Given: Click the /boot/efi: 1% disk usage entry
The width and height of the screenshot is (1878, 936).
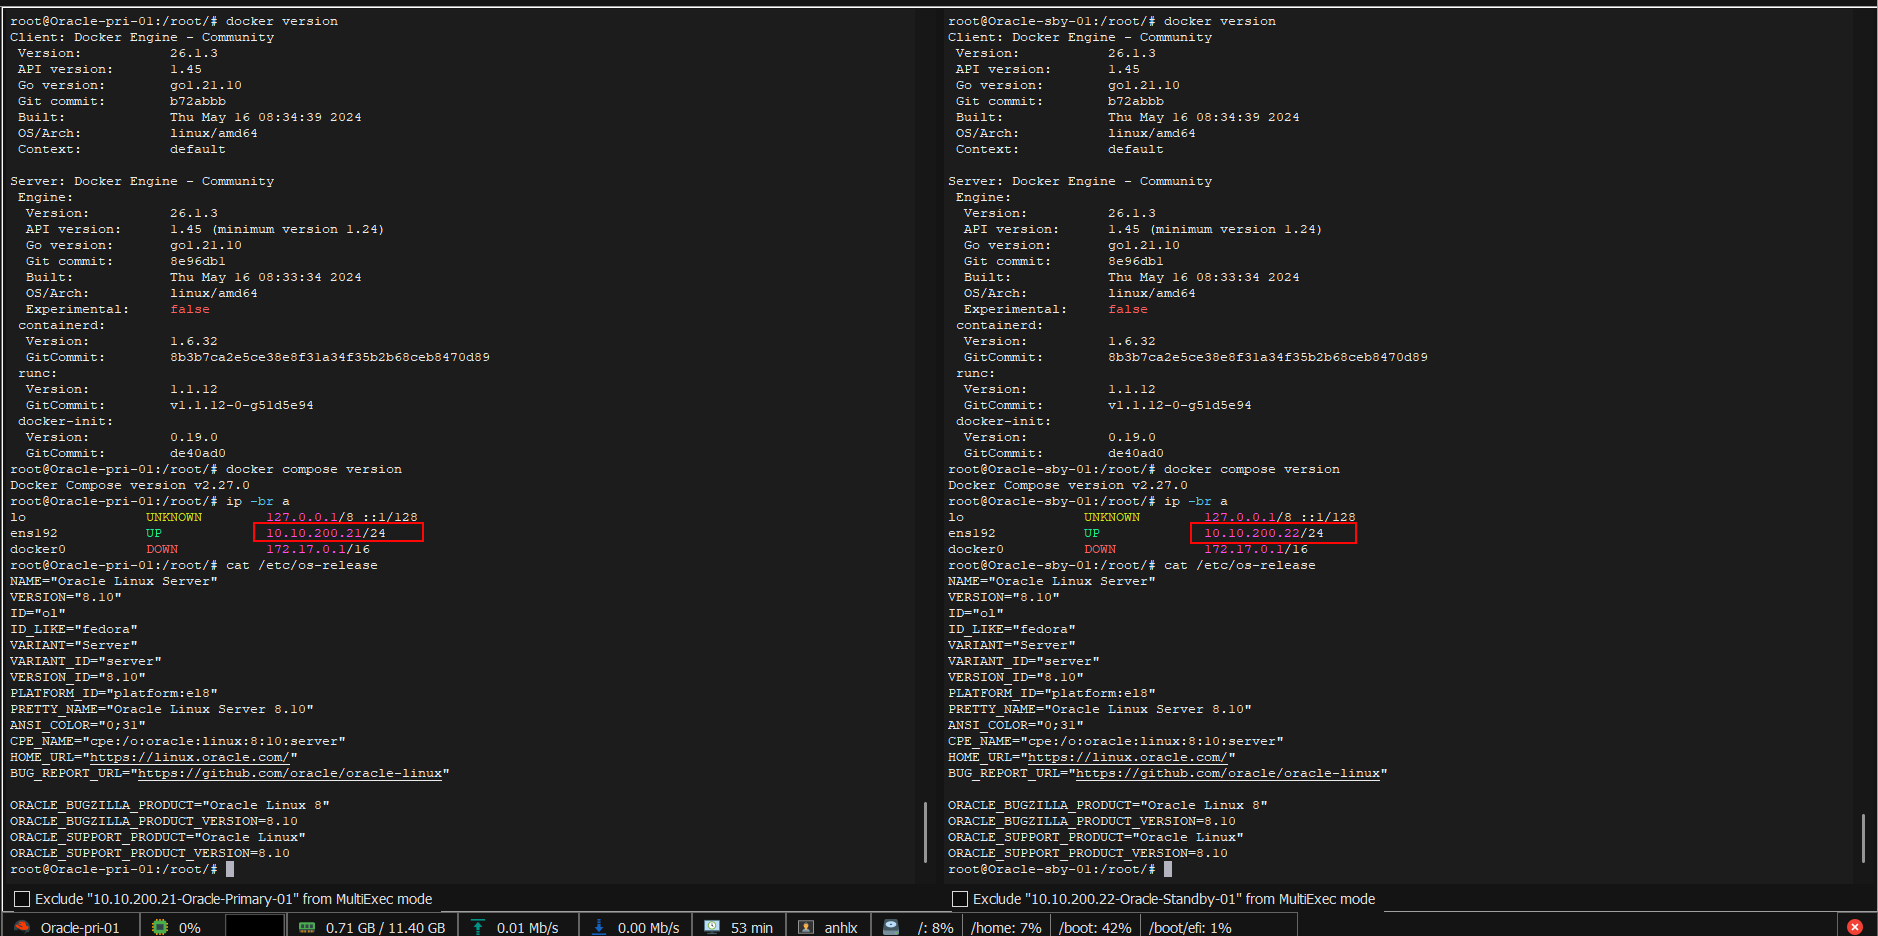Looking at the screenshot, I should pos(1190,928).
